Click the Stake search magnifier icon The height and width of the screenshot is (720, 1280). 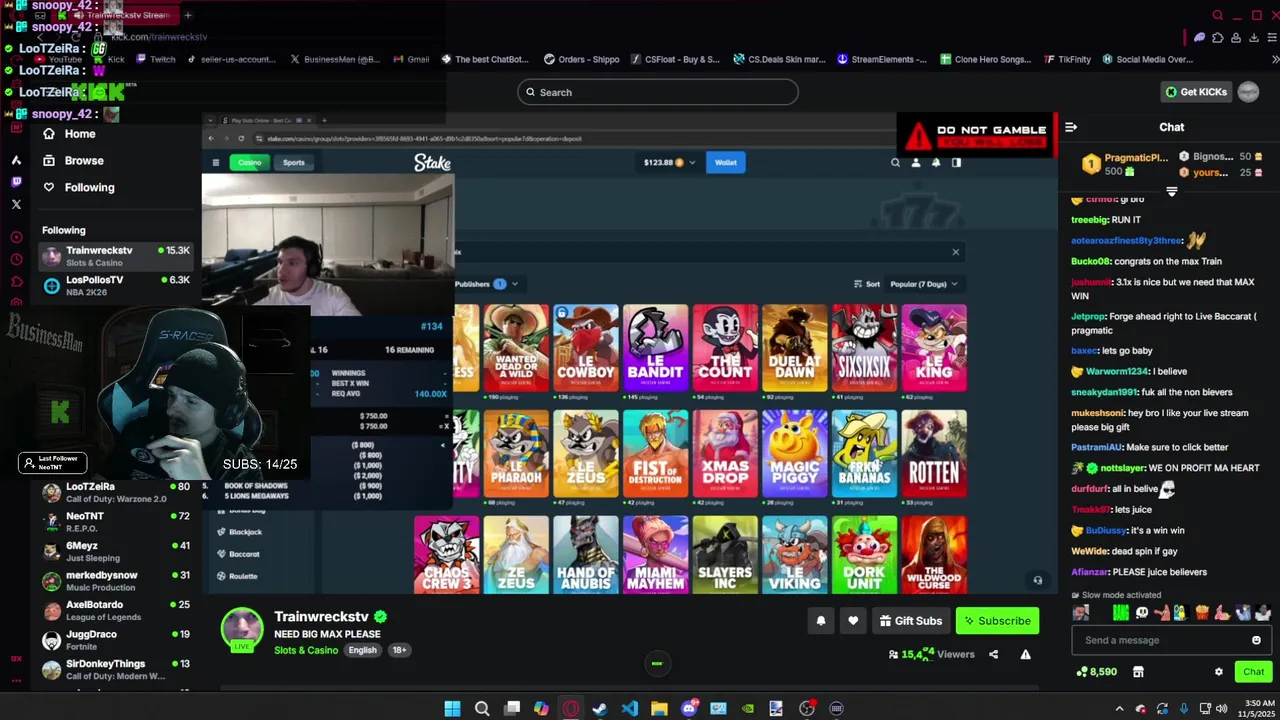895,162
